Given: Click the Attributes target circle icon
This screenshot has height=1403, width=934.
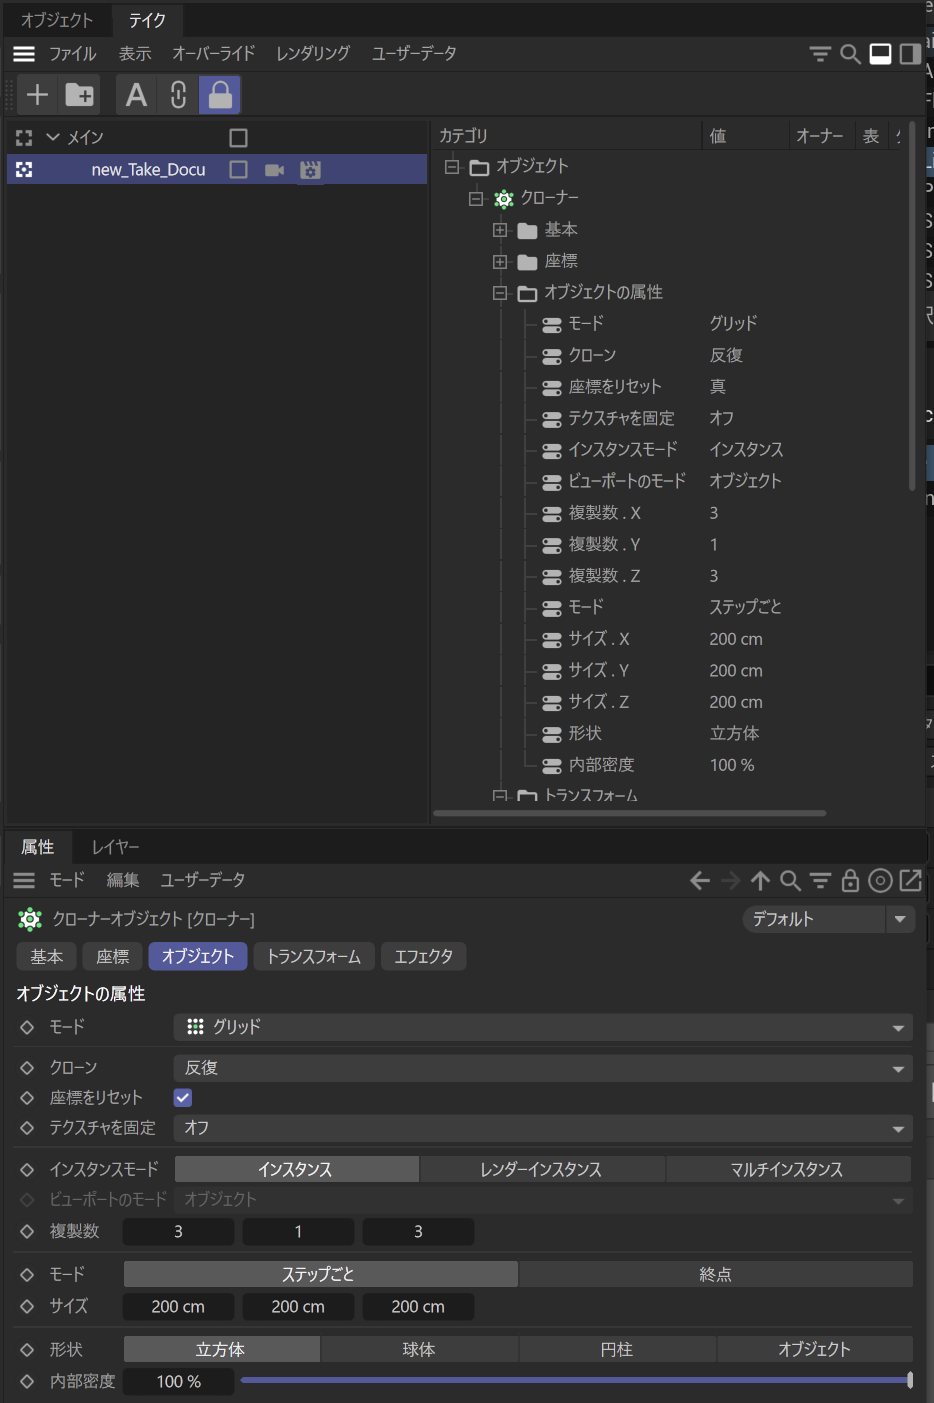Looking at the screenshot, I should 880,880.
